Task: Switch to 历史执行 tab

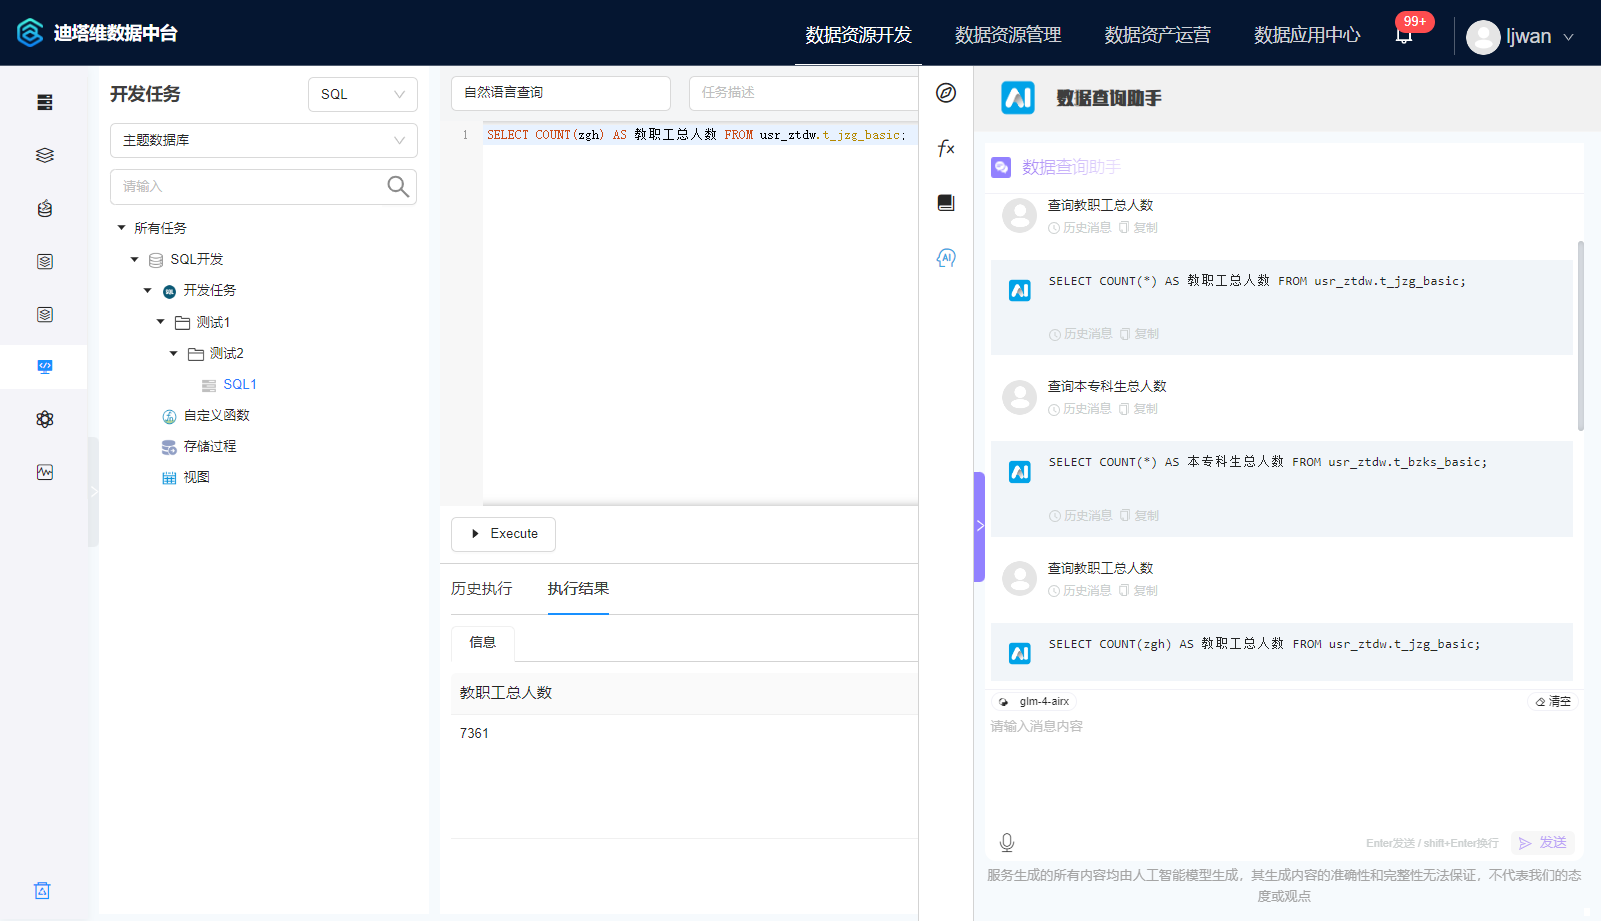Action: (x=481, y=589)
